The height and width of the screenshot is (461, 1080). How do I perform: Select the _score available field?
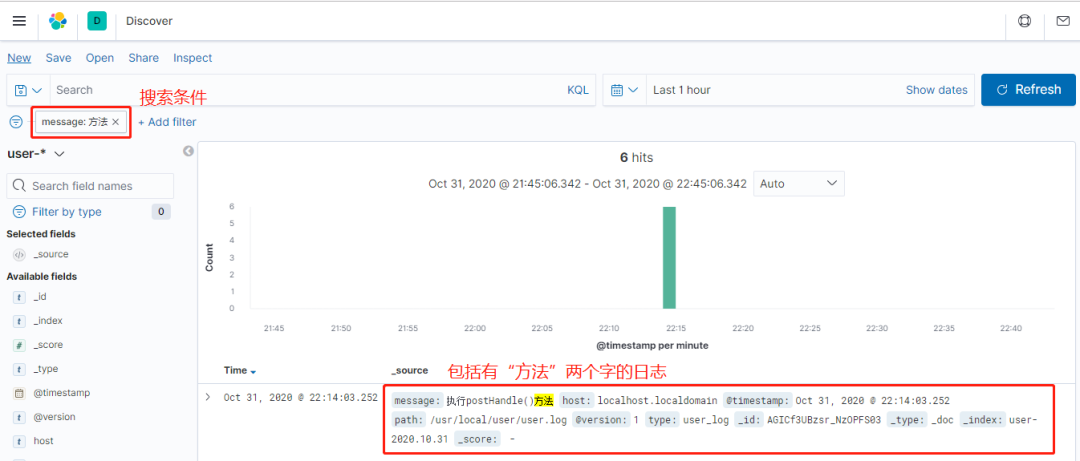coord(48,345)
